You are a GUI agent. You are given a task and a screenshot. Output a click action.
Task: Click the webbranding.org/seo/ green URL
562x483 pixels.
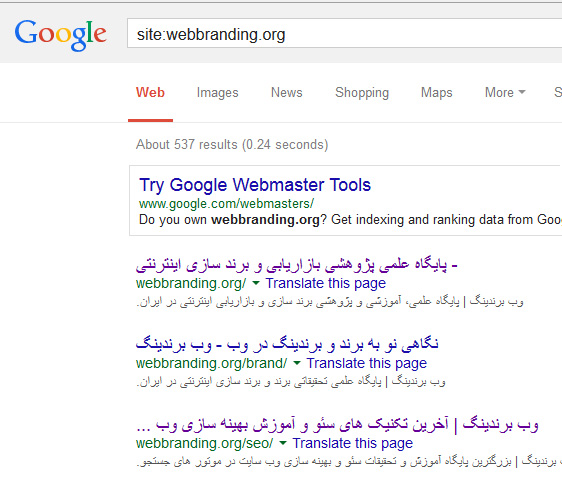point(204,443)
